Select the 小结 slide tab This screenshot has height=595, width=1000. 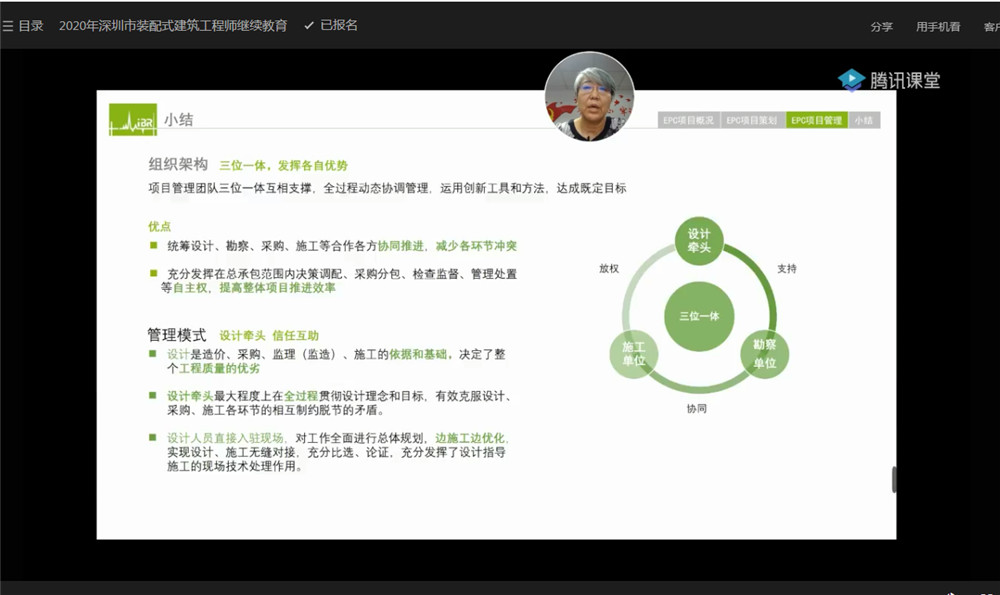864,120
